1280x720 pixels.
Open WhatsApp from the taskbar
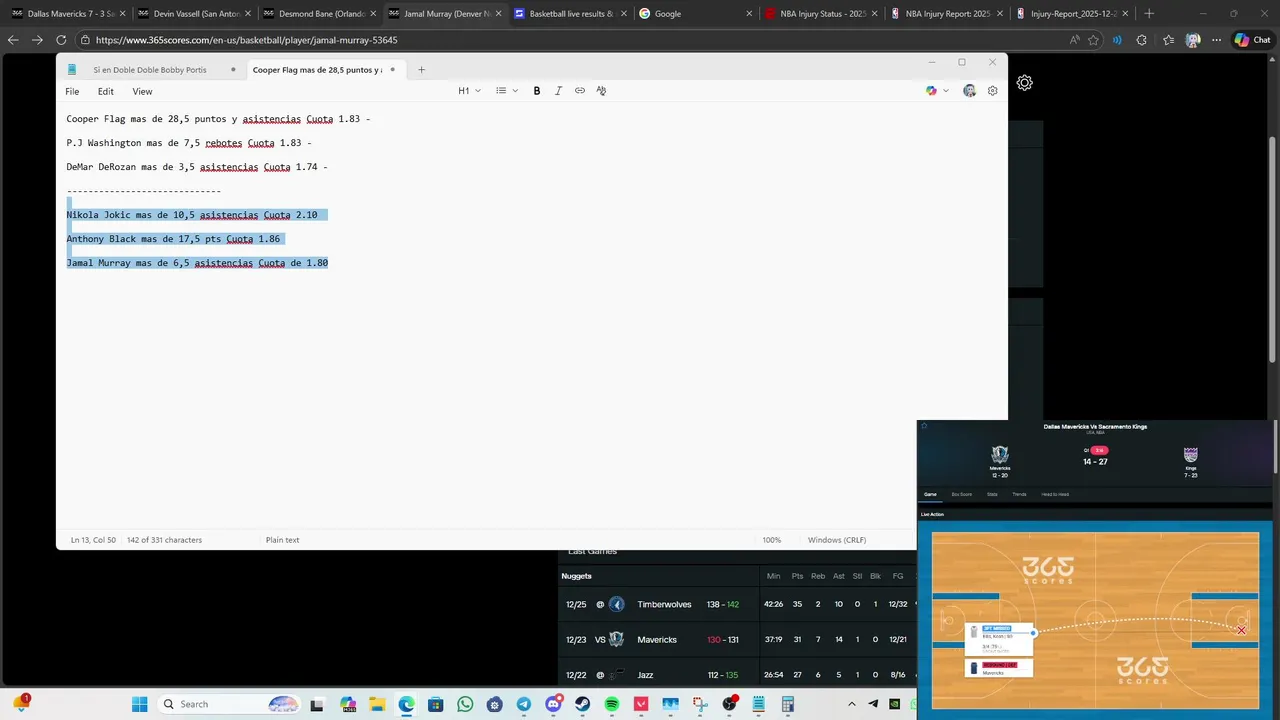pos(465,704)
